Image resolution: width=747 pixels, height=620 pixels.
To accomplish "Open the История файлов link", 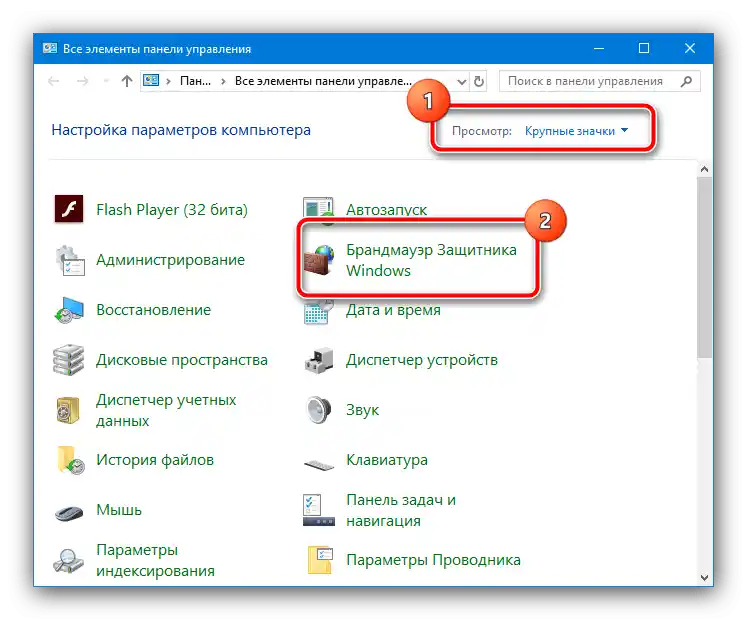I will pyautogui.click(x=155, y=460).
